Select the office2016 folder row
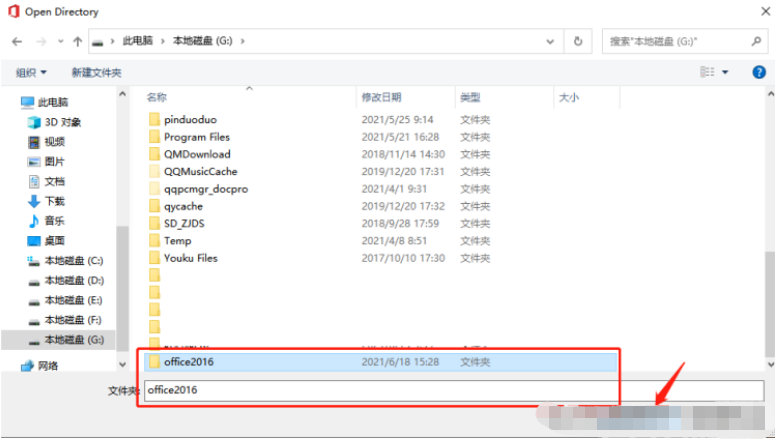The image size is (775, 447). 380,362
